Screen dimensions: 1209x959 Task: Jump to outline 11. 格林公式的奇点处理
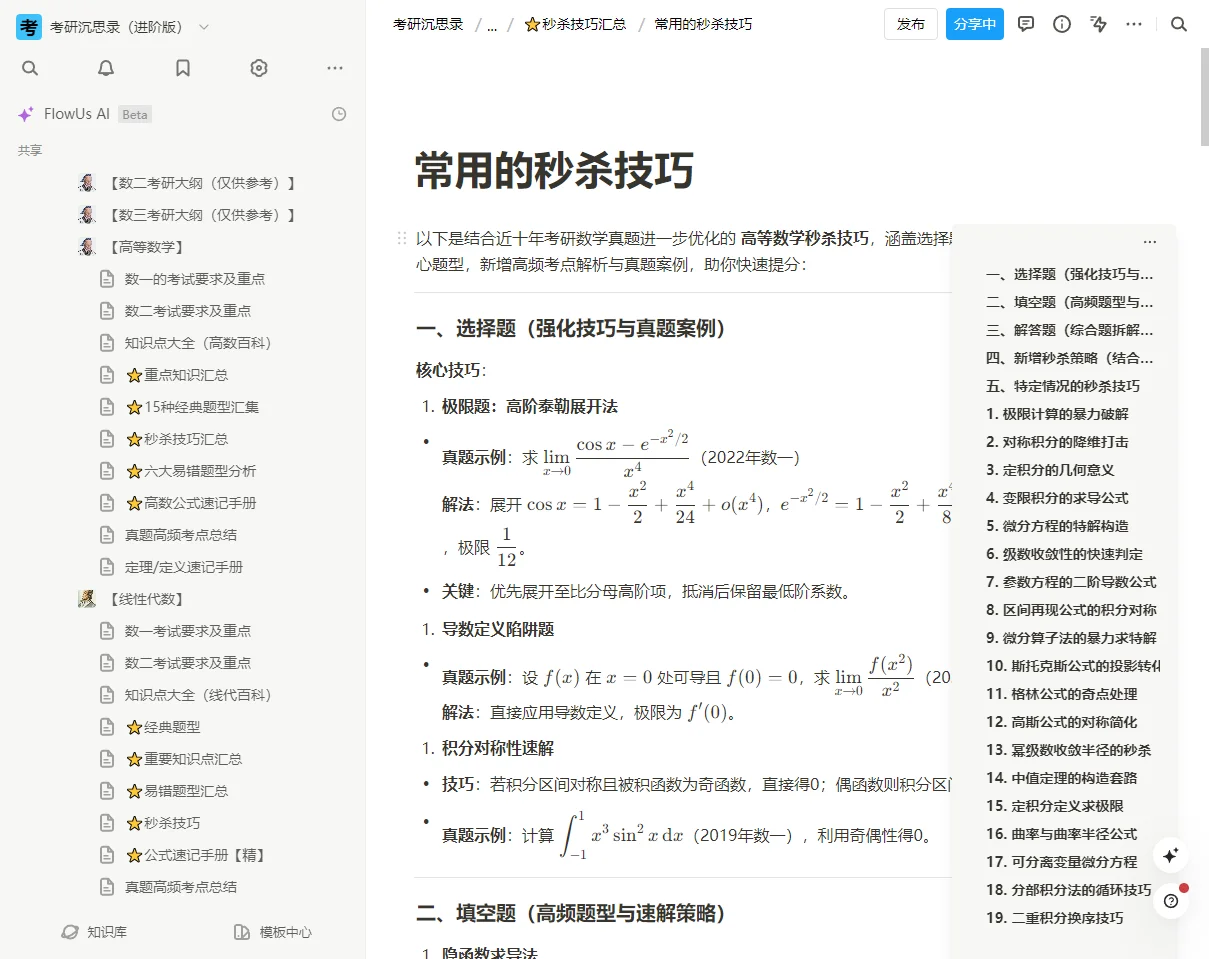click(1061, 694)
